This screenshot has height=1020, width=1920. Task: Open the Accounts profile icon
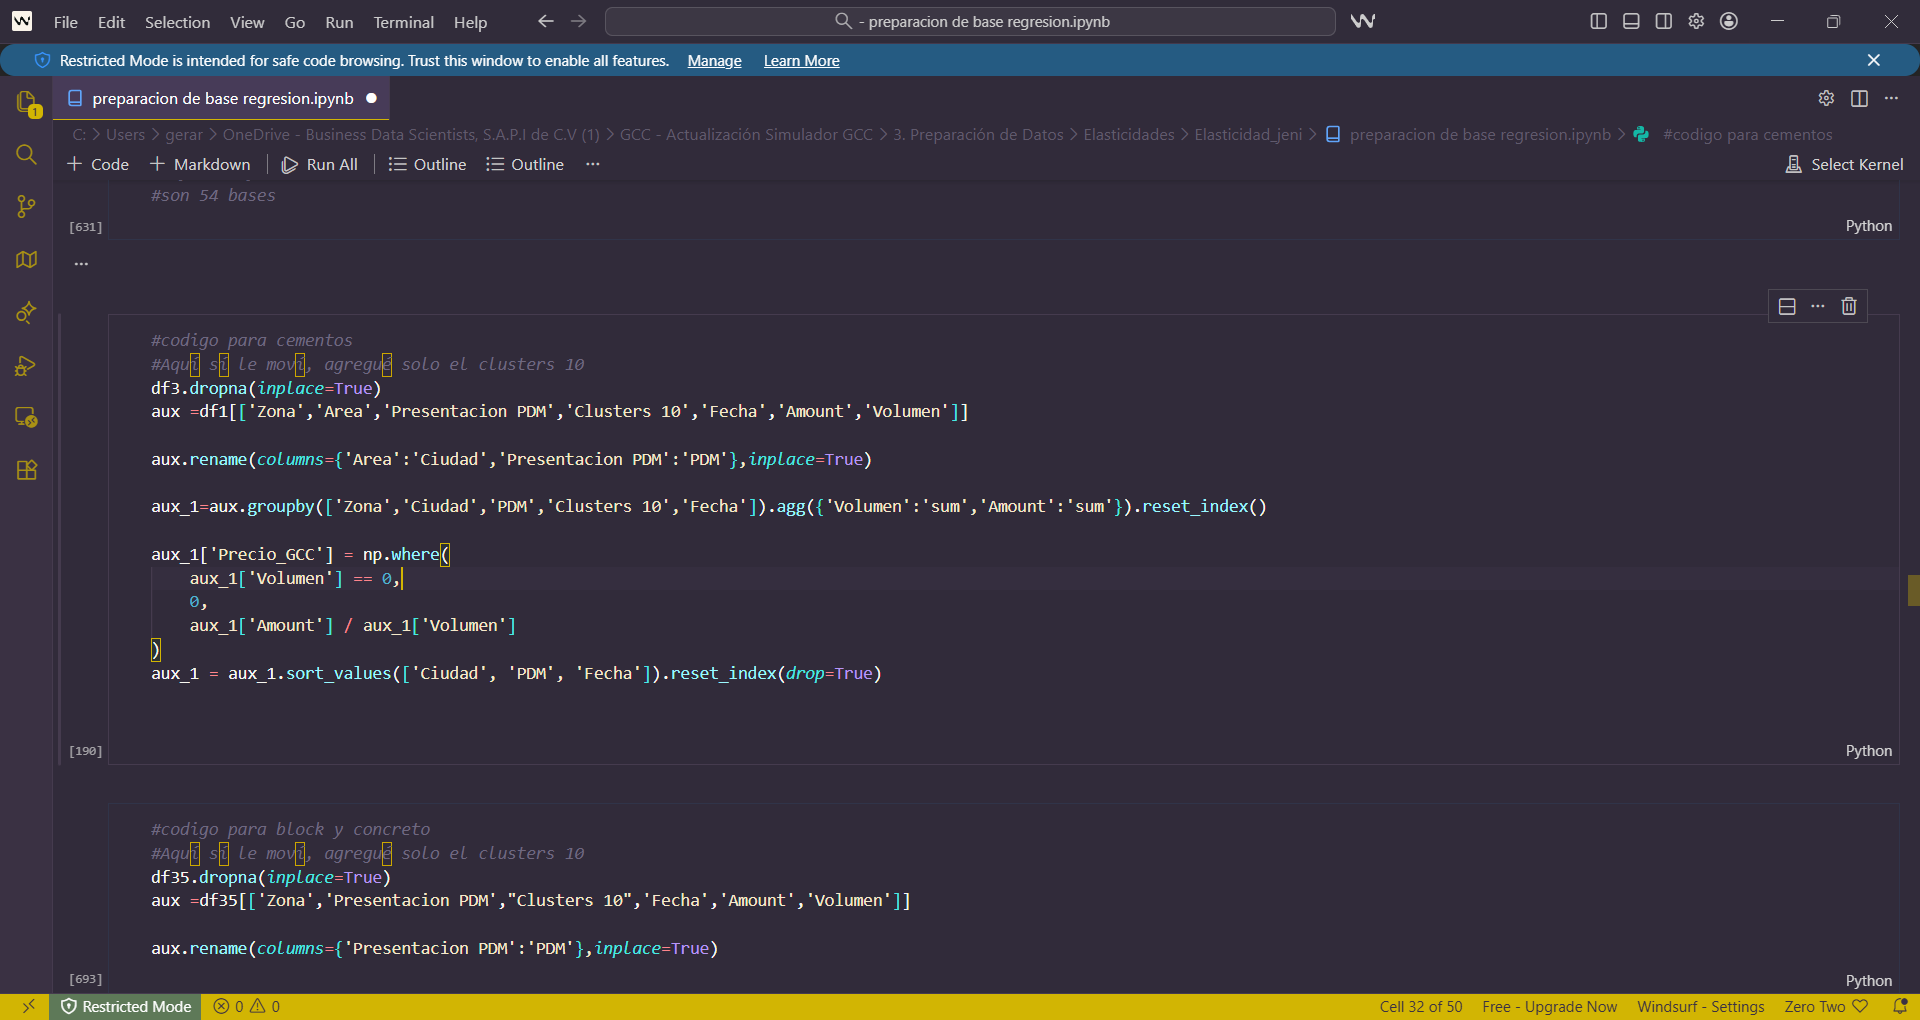click(1729, 21)
